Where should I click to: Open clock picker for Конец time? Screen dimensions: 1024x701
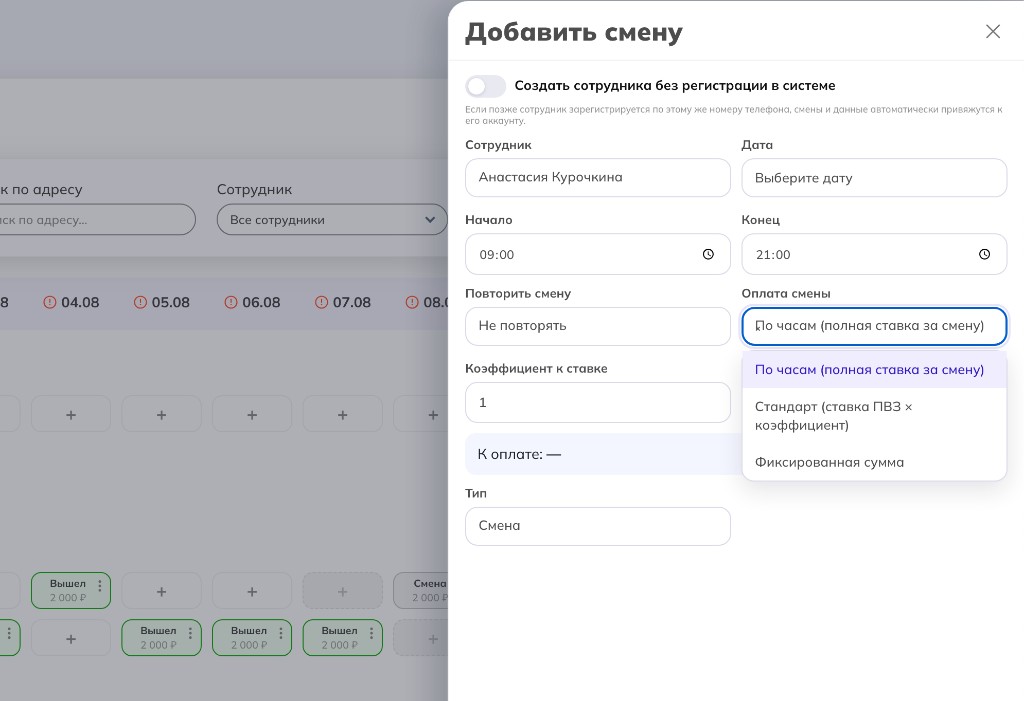(984, 254)
